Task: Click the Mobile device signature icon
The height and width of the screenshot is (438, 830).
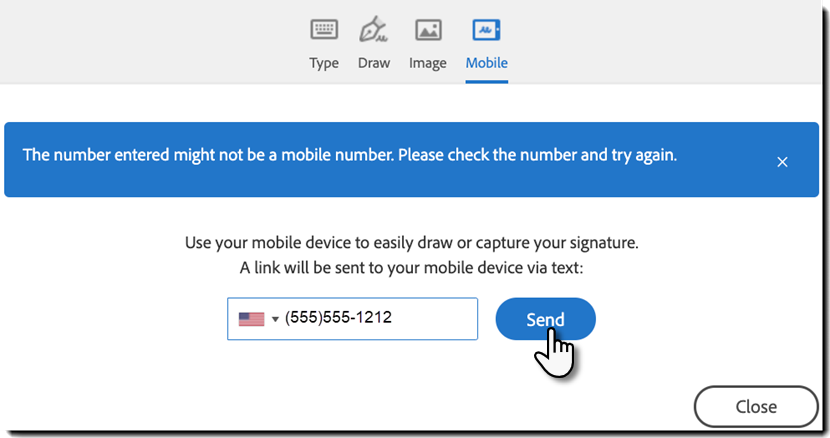Action: [486, 30]
